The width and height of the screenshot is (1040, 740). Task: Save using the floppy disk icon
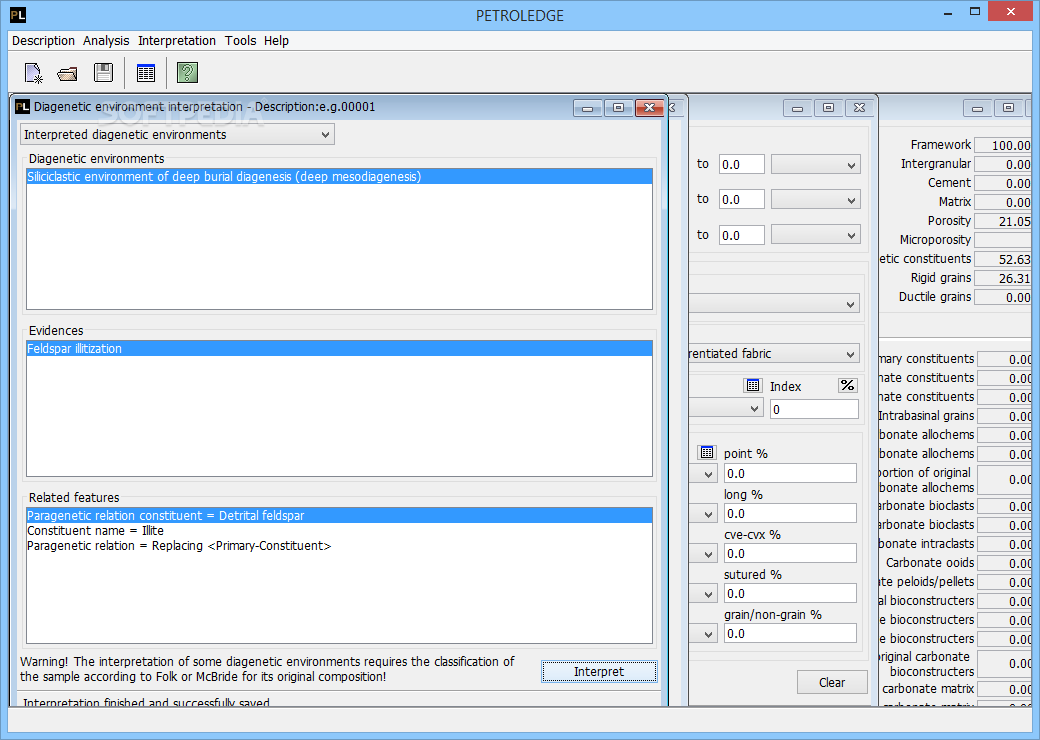[103, 72]
